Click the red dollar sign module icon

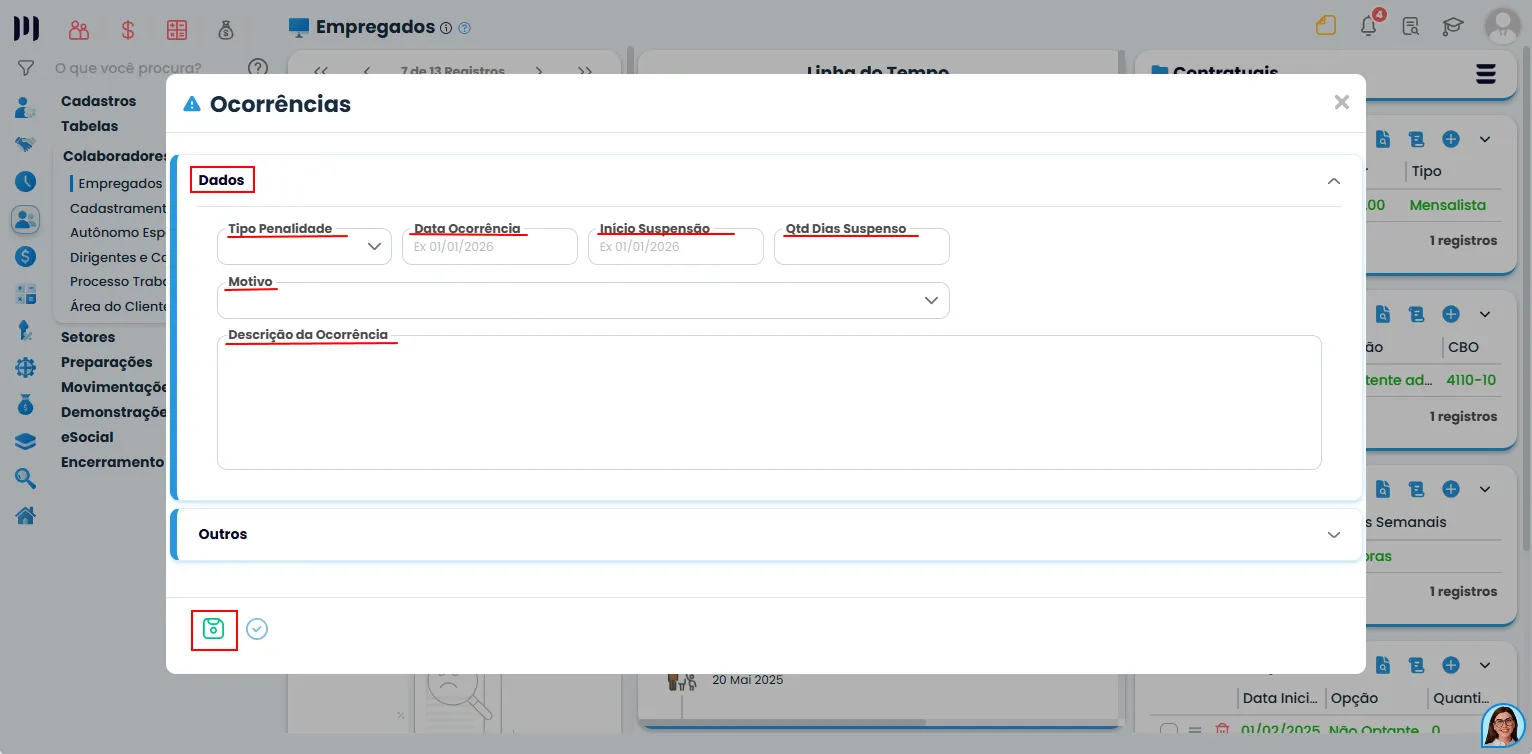pyautogui.click(x=128, y=29)
